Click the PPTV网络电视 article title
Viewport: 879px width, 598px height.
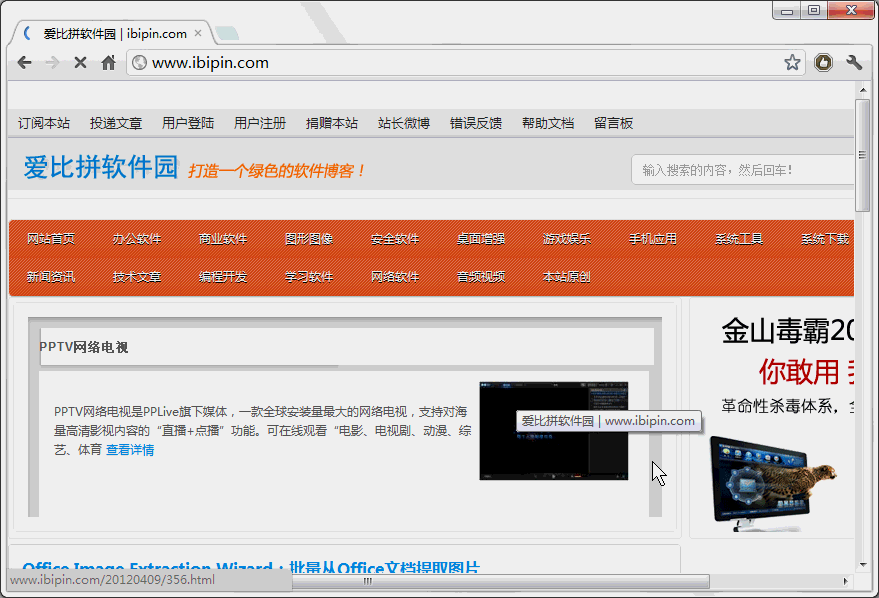point(84,347)
